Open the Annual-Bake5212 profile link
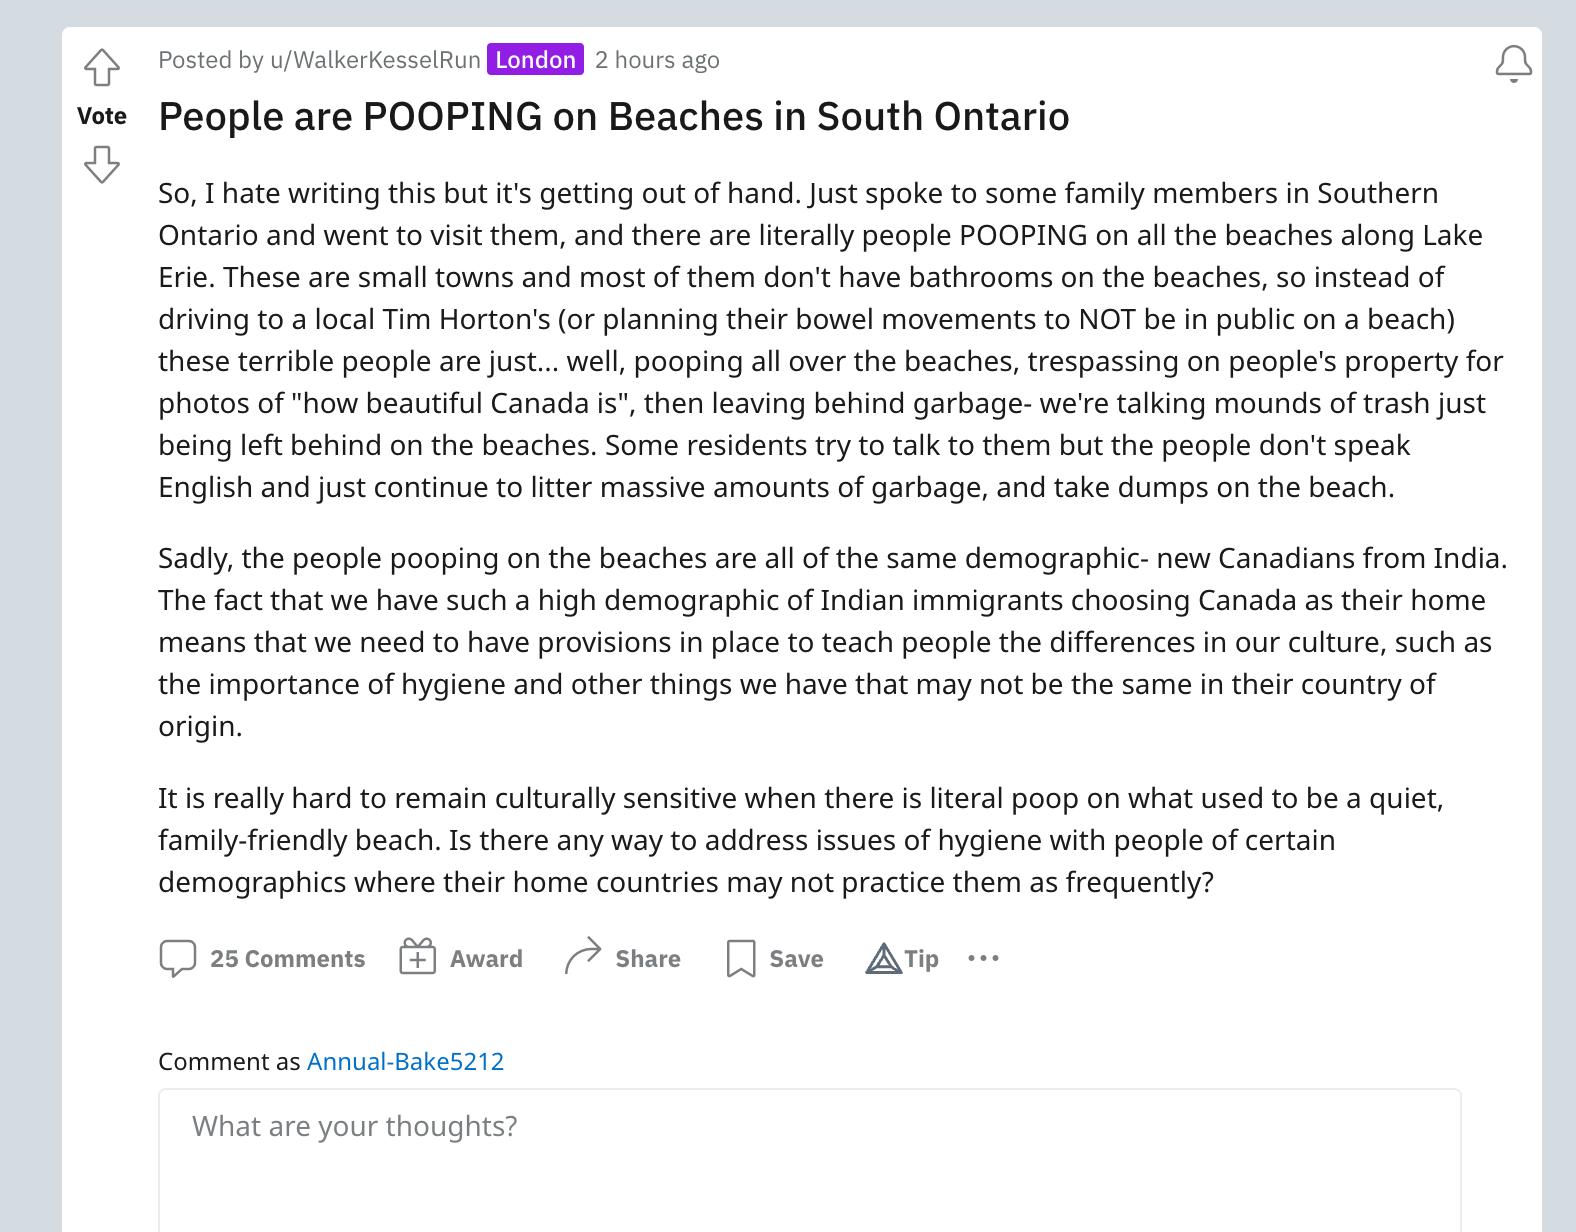 (x=405, y=1061)
